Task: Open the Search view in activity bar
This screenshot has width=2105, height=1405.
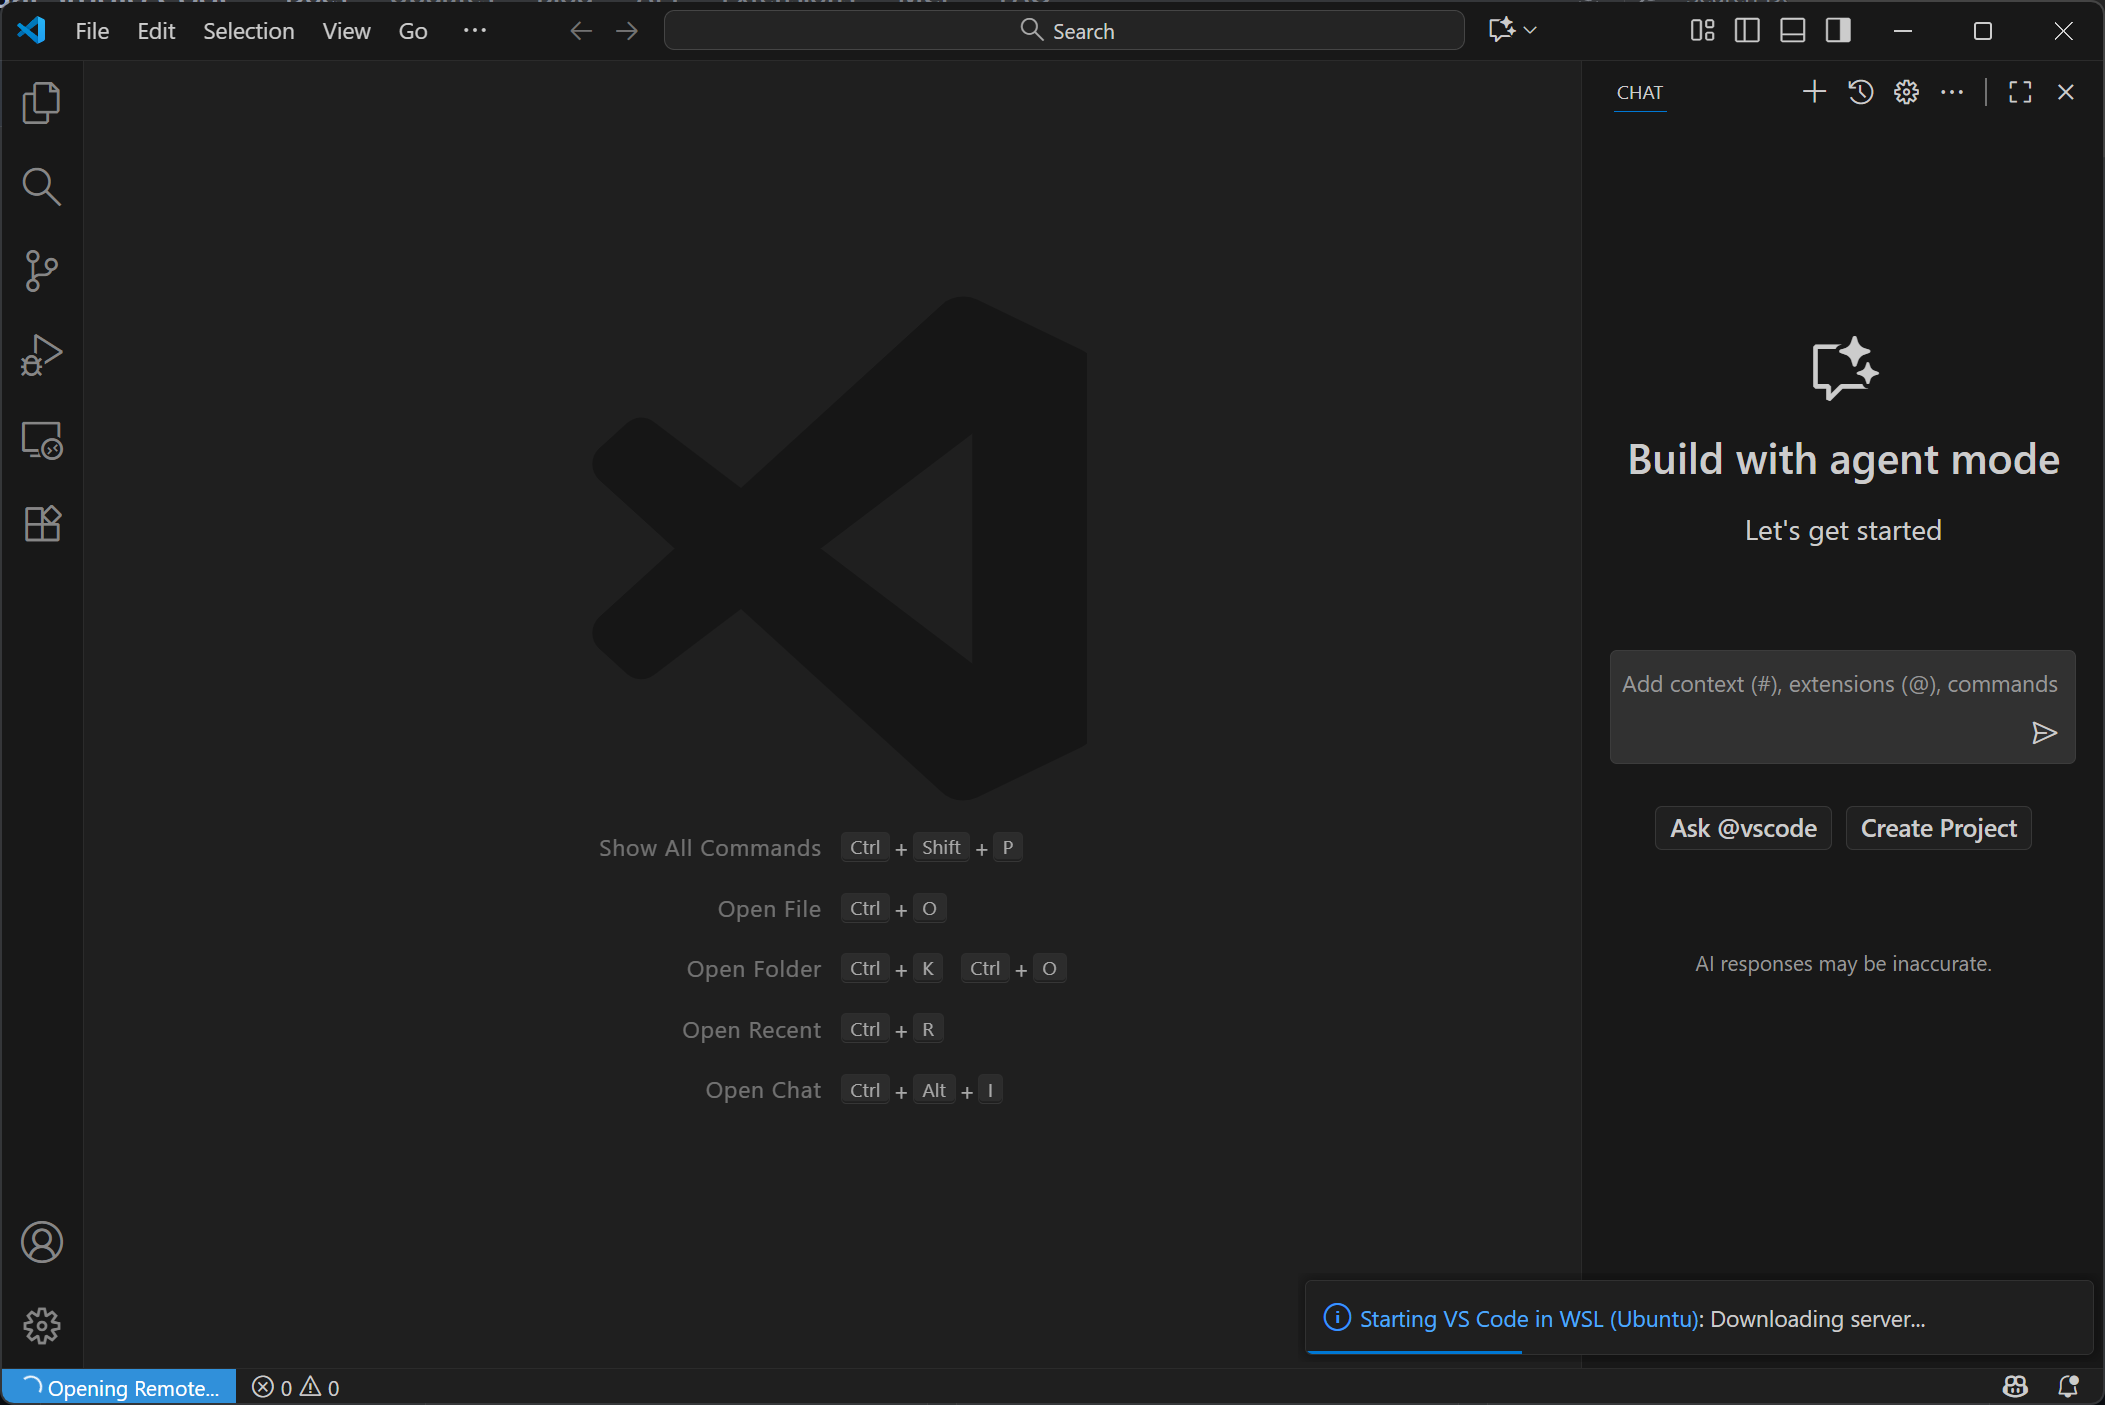Action: pyautogui.click(x=41, y=187)
